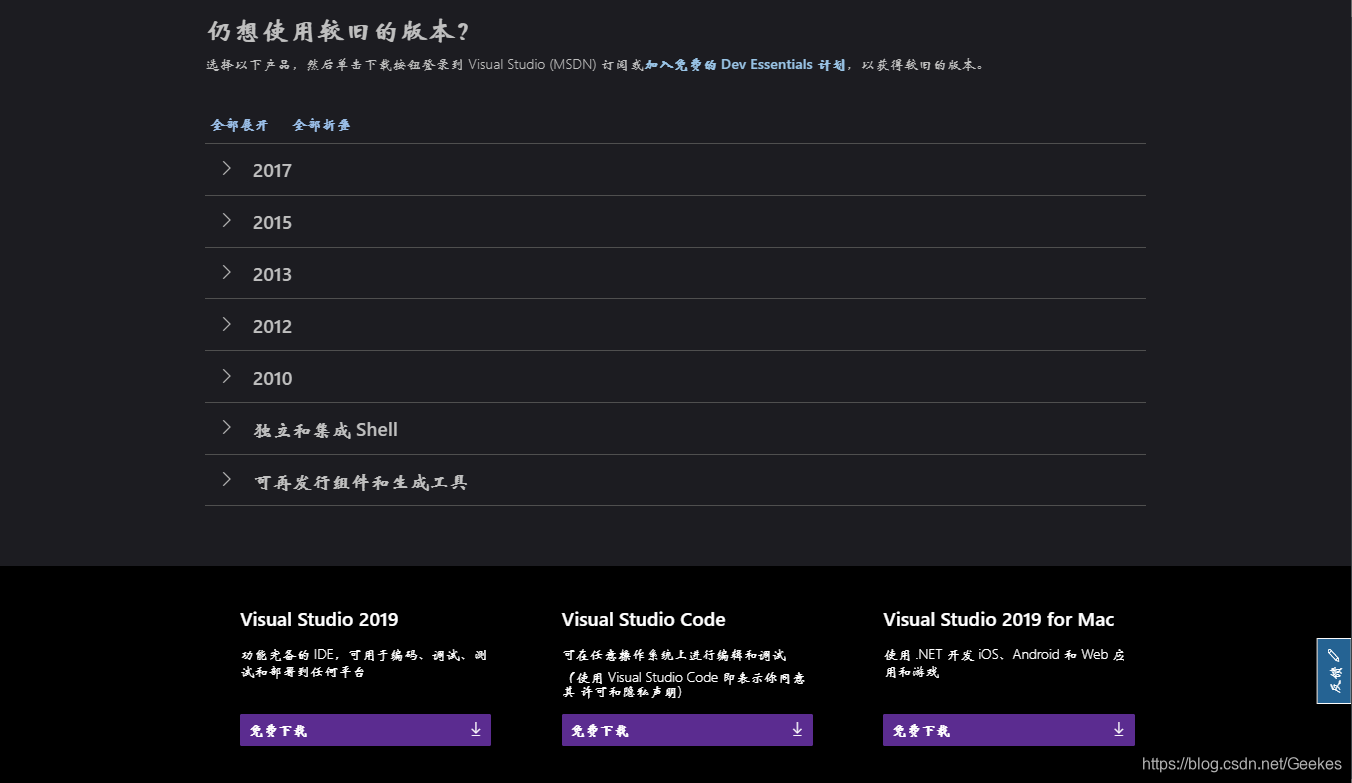Image resolution: width=1352 pixels, height=783 pixels.
Task: Click the 使用 .NET 开发 iOS description text
Action: pos(1005,664)
